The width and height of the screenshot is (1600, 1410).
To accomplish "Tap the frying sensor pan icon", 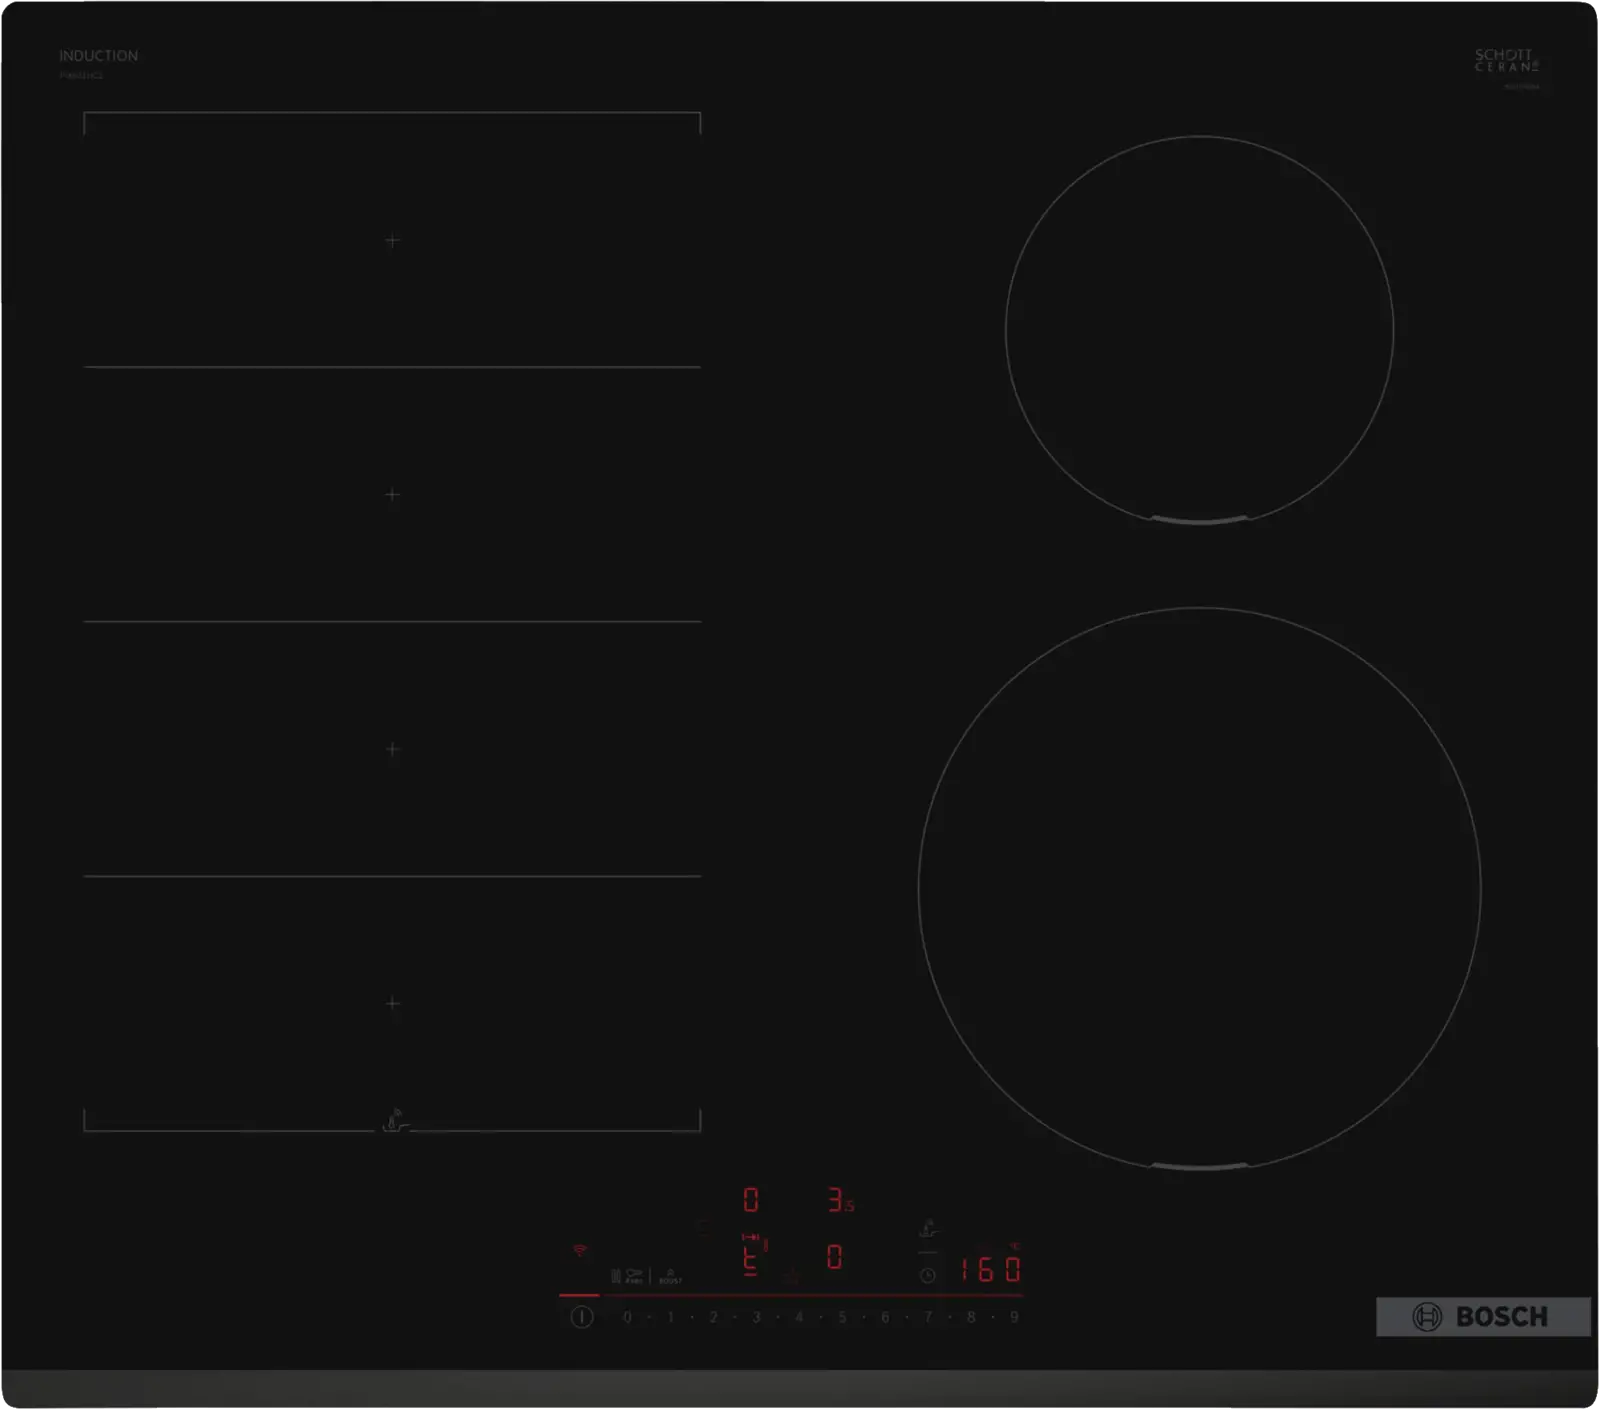I will pyautogui.click(x=634, y=1276).
